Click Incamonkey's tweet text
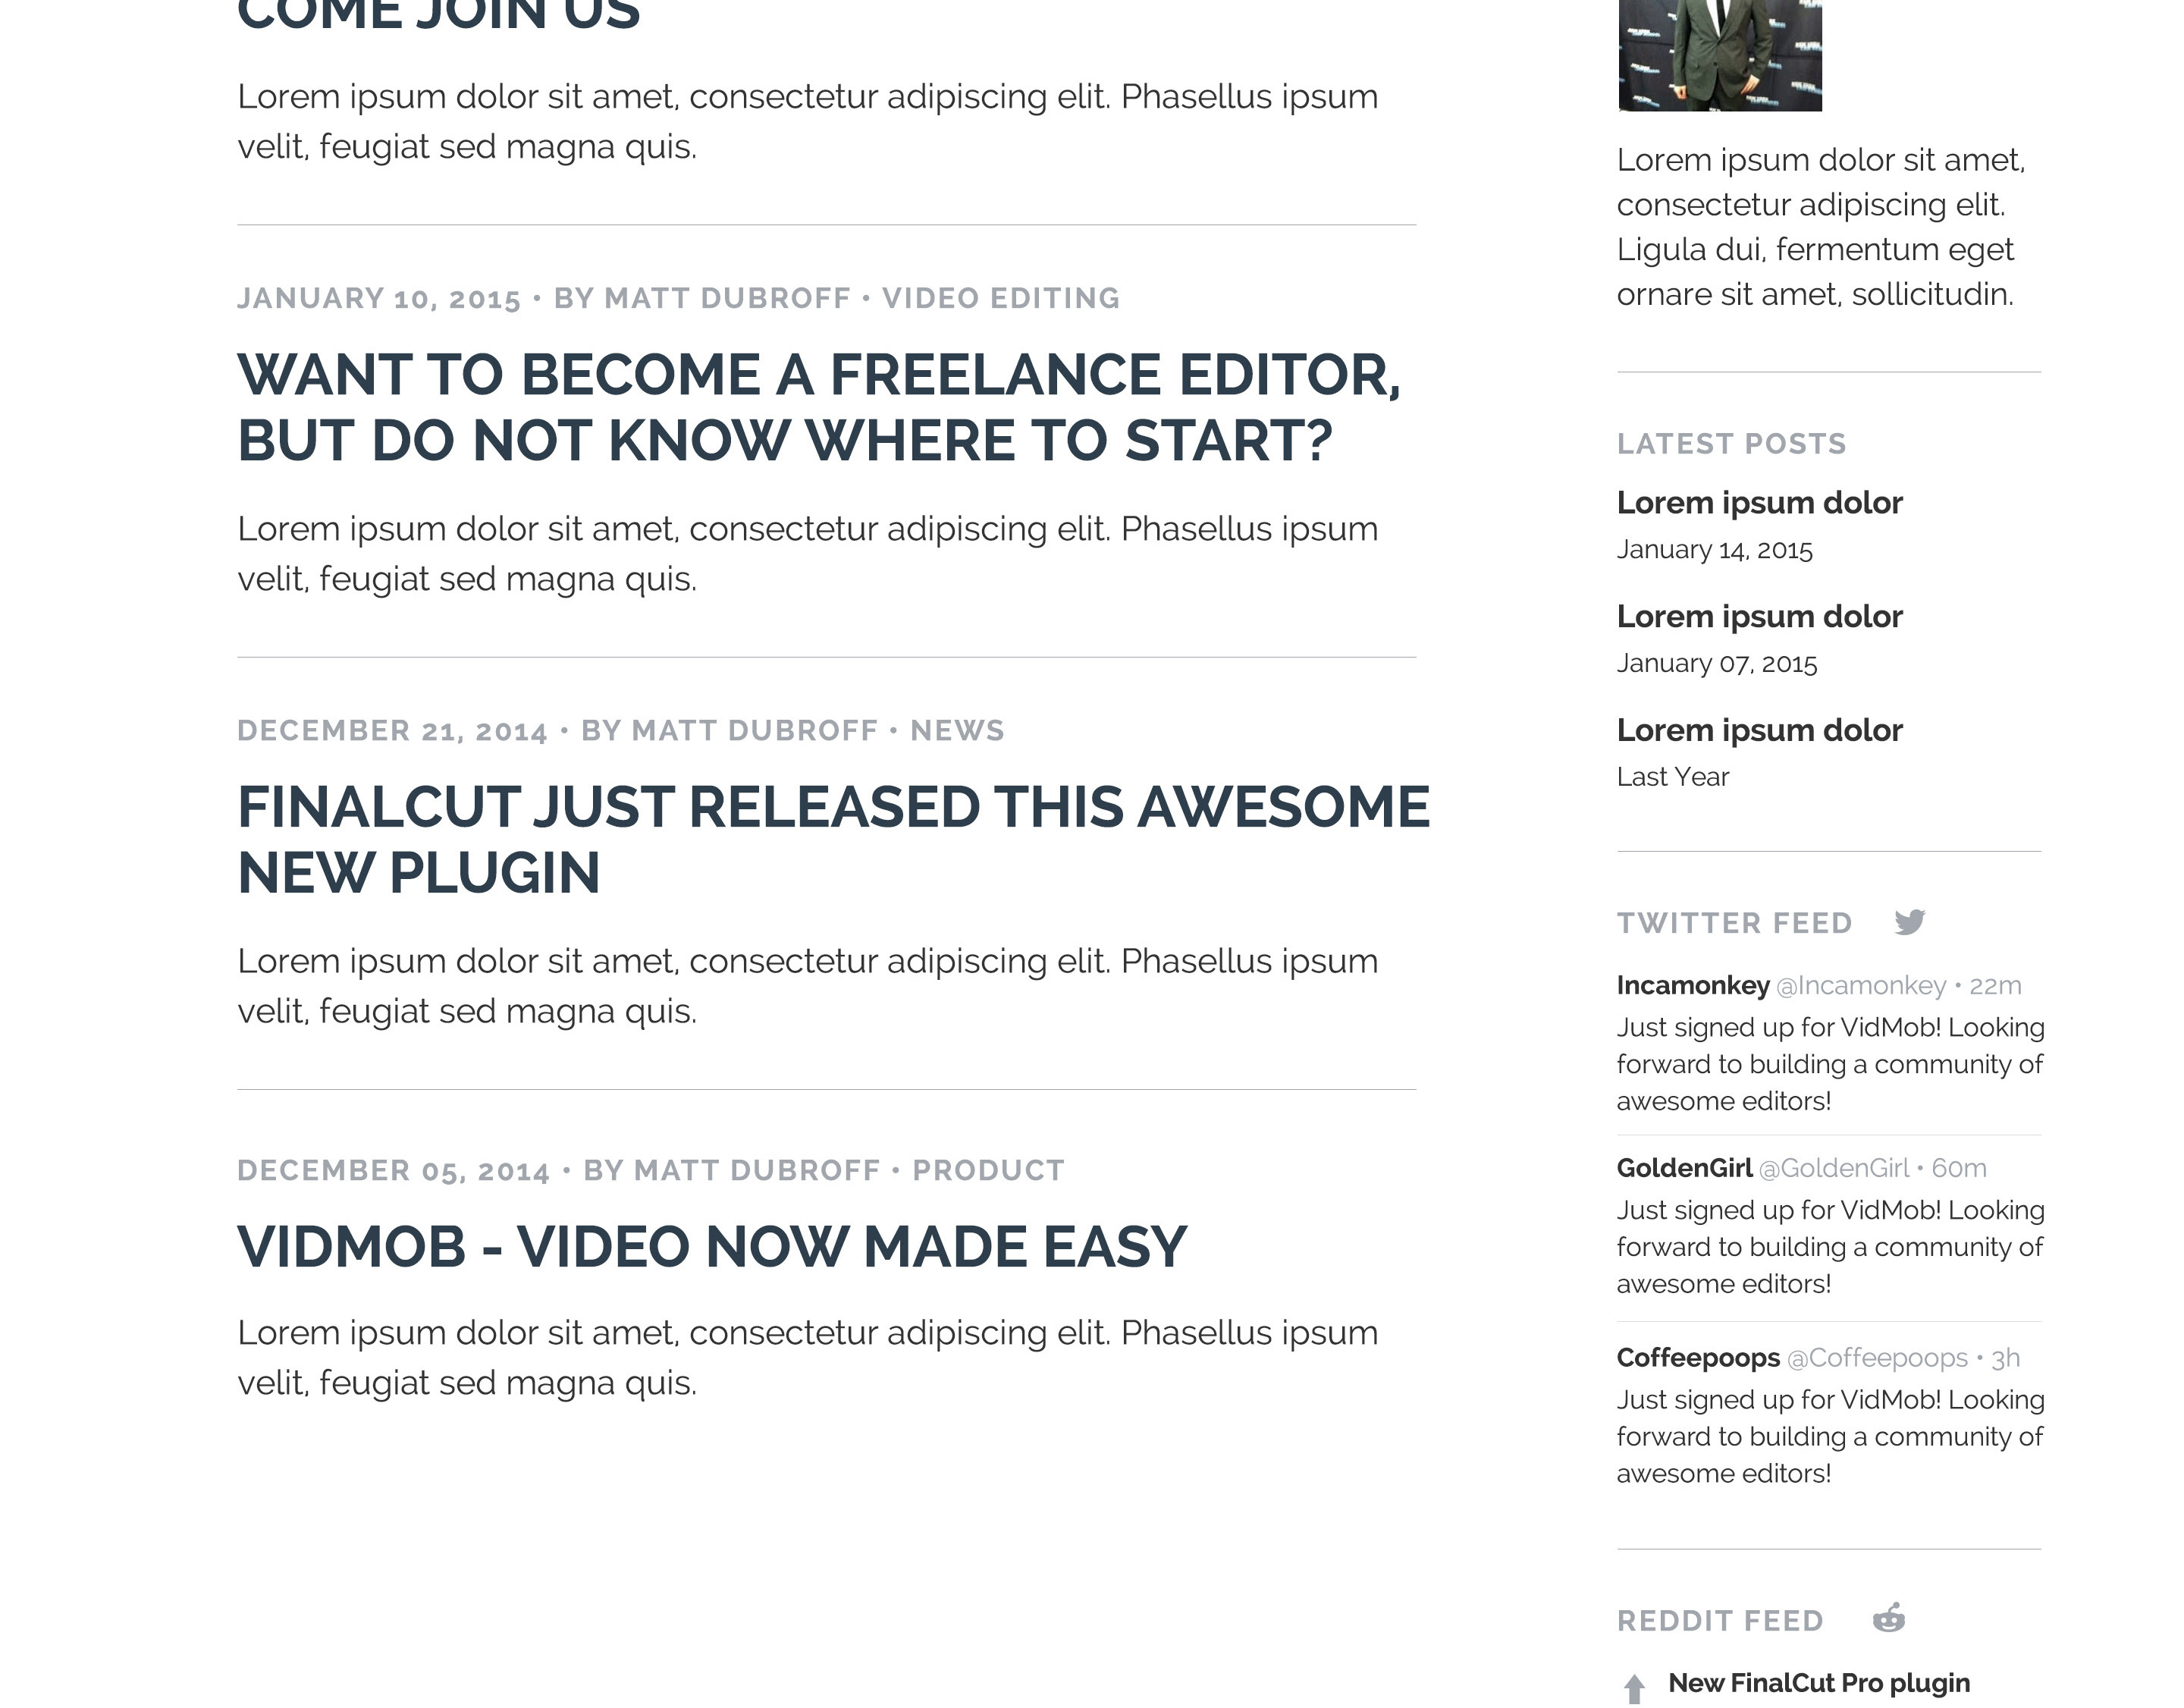This screenshot has height=1708, width=2184. pyautogui.click(x=1830, y=1064)
